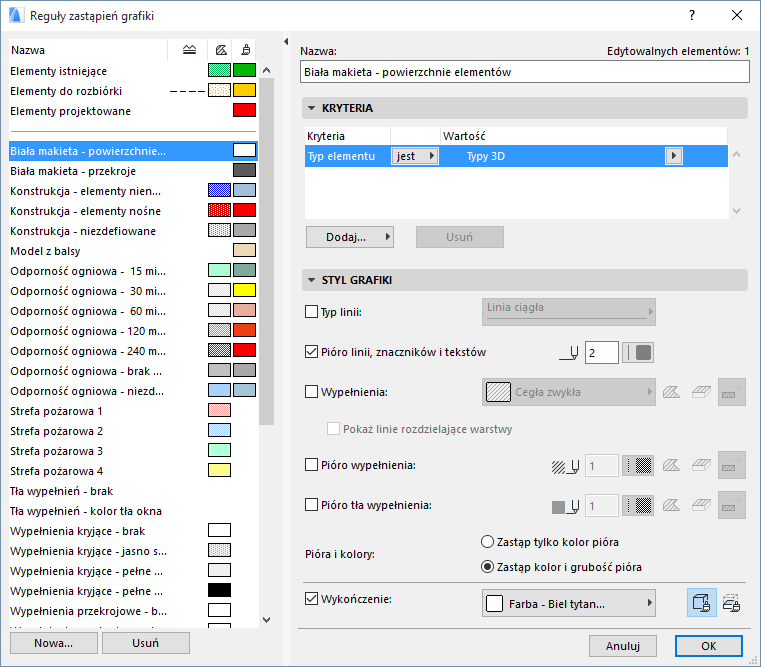Enable the Pióro tła wypełnienia checkbox
The width and height of the screenshot is (761, 667).
(311, 505)
